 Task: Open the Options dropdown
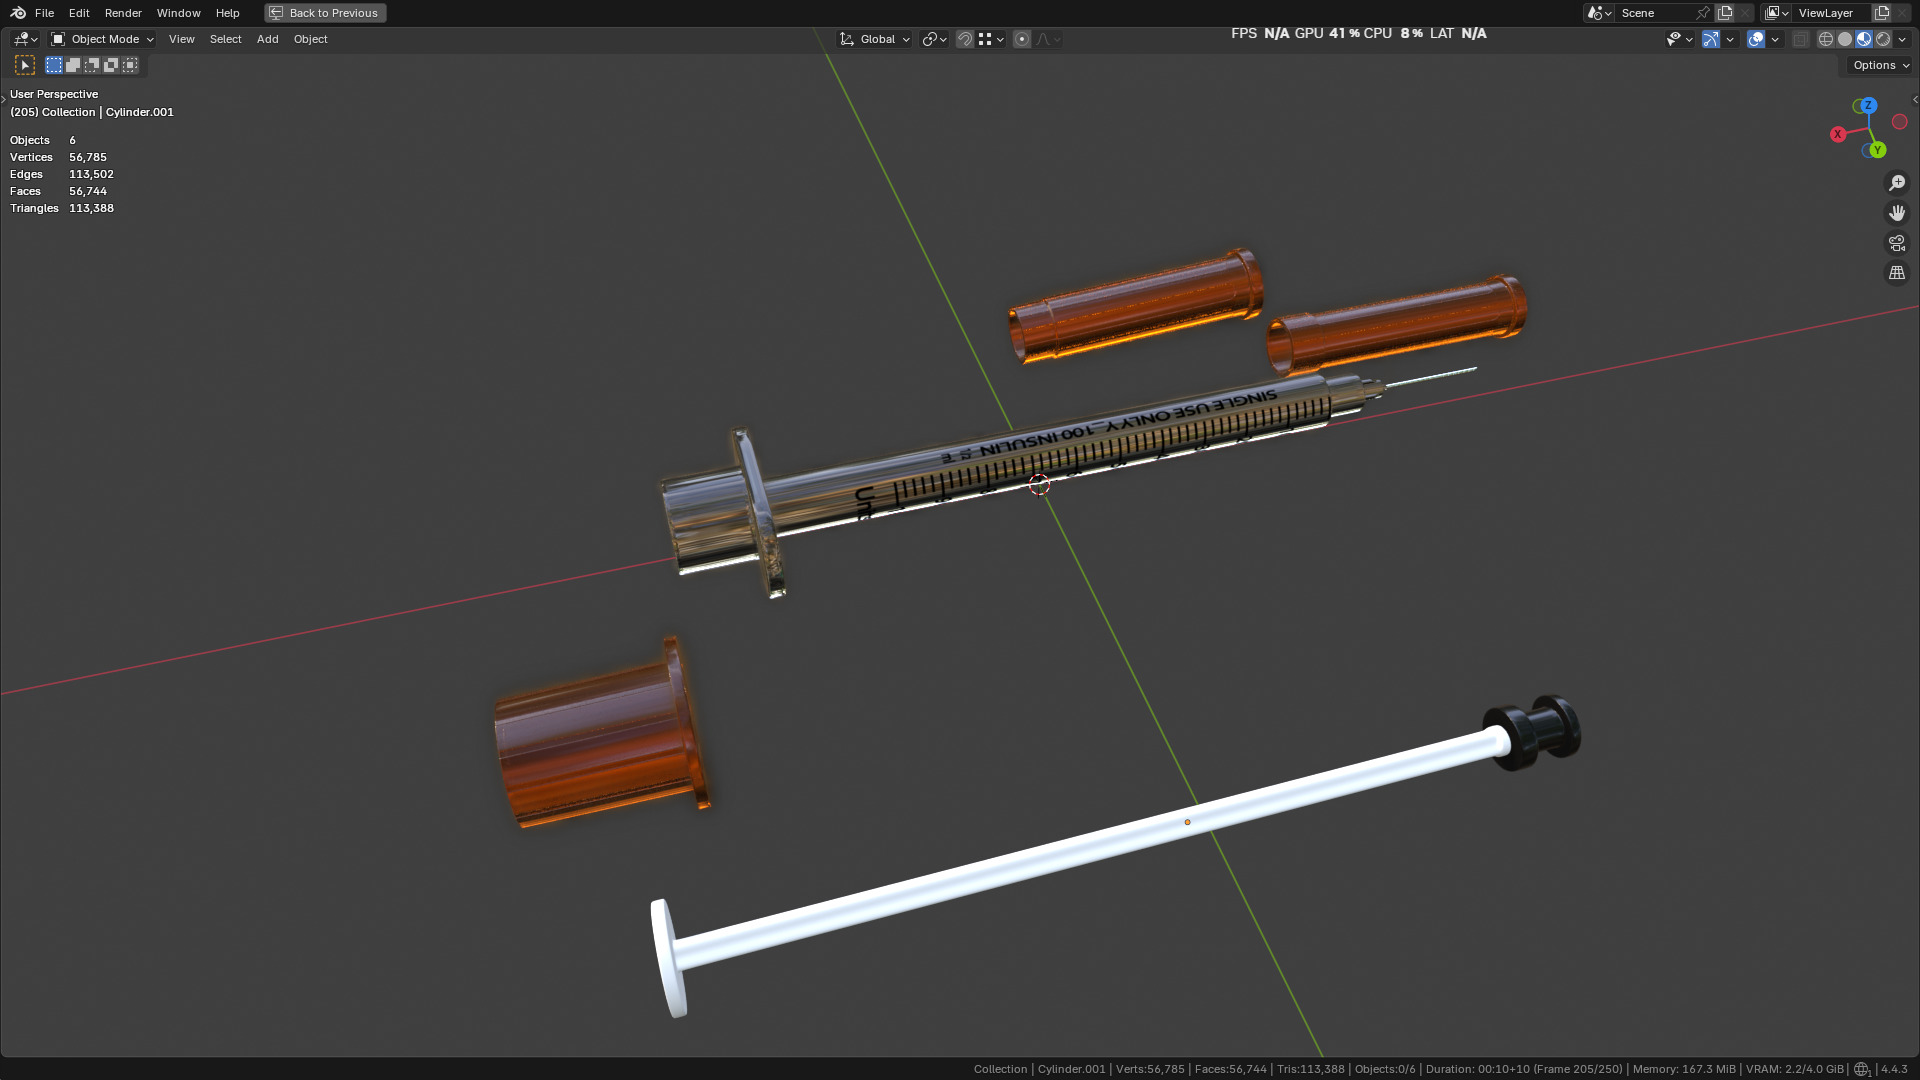coord(1880,65)
